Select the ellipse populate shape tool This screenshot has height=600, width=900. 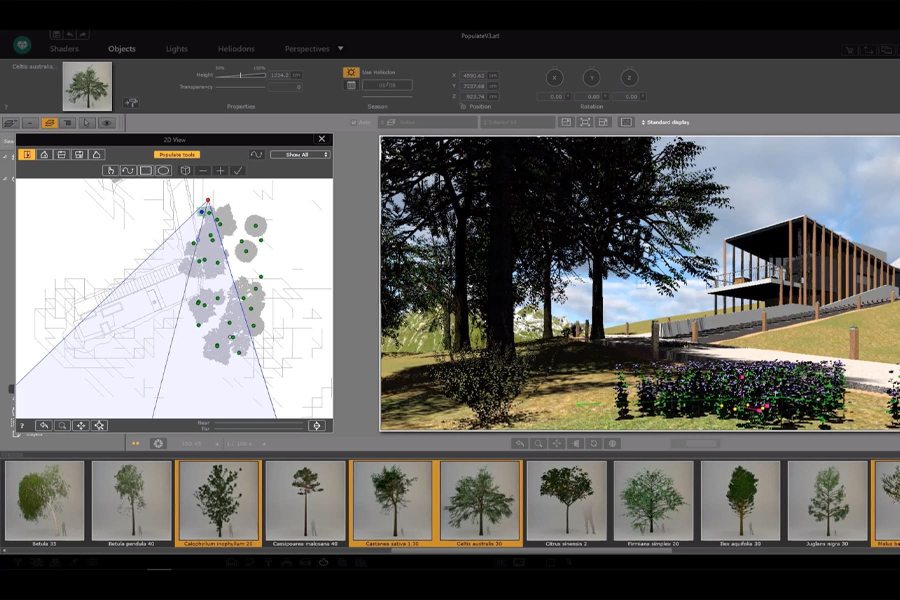coord(163,171)
